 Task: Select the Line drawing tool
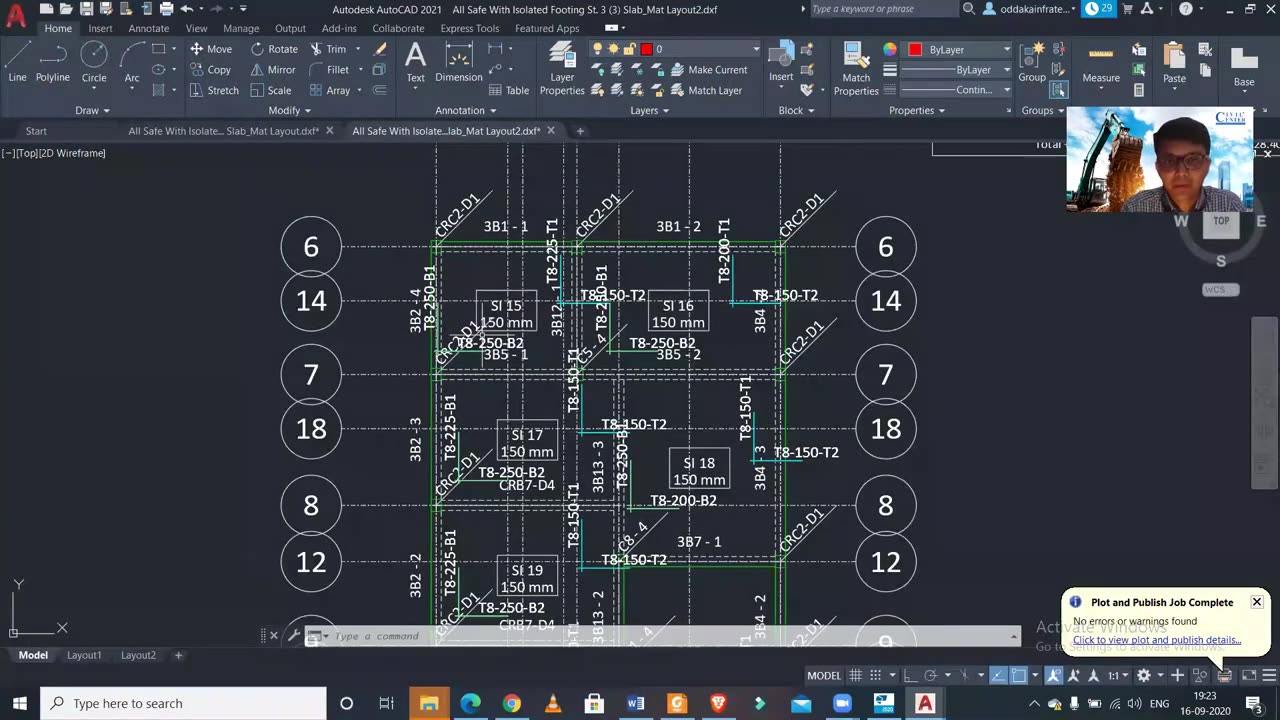coord(17,62)
